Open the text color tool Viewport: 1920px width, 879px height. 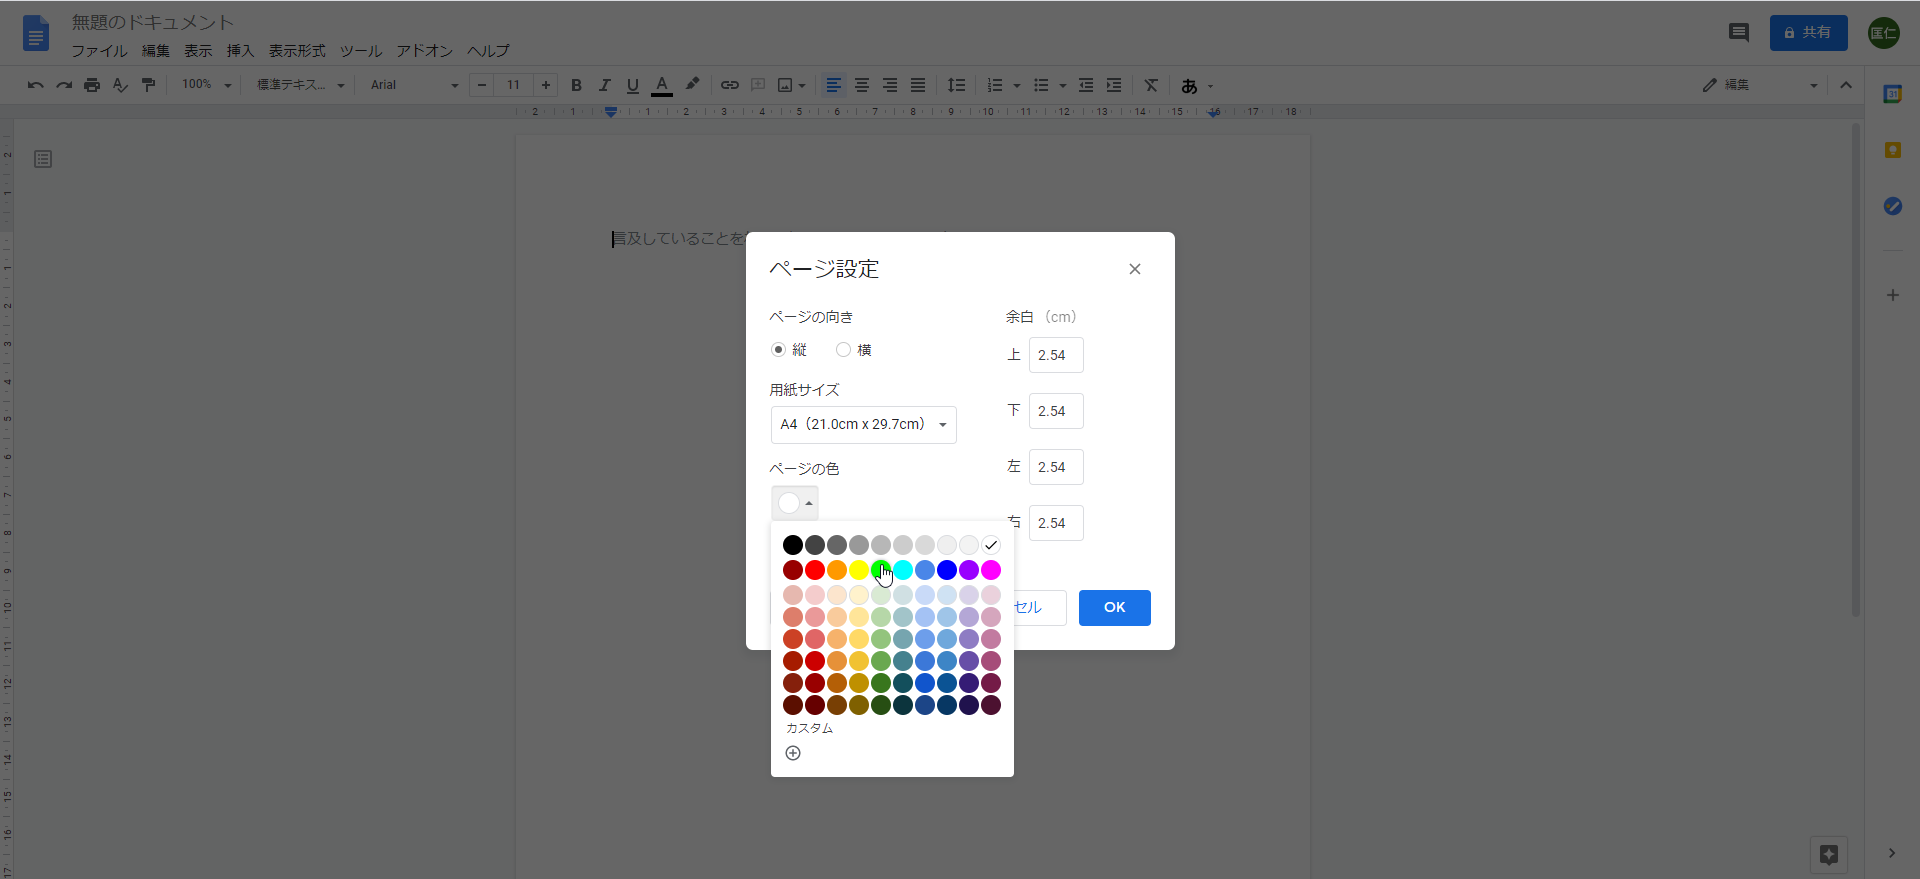(661, 85)
